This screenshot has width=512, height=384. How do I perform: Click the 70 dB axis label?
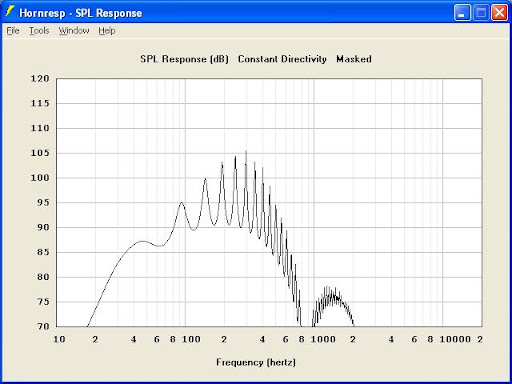click(x=43, y=326)
